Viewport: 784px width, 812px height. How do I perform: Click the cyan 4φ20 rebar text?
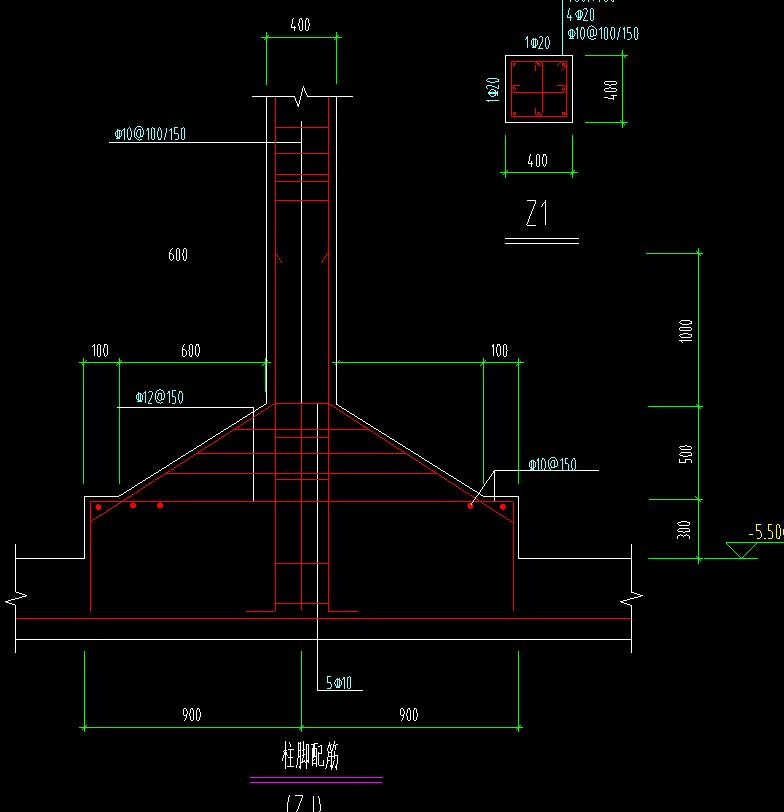tap(580, 15)
